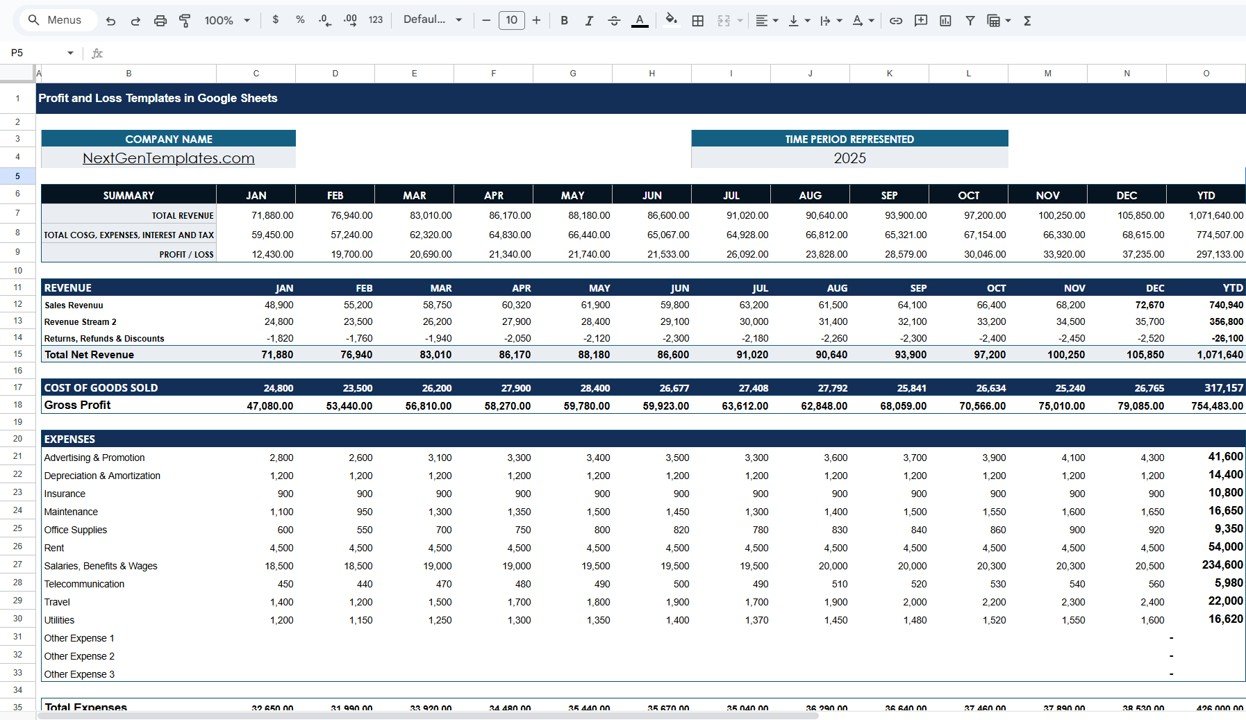This screenshot has width=1246, height=720.
Task: Increase decimal places for selection
Action: click(x=348, y=20)
